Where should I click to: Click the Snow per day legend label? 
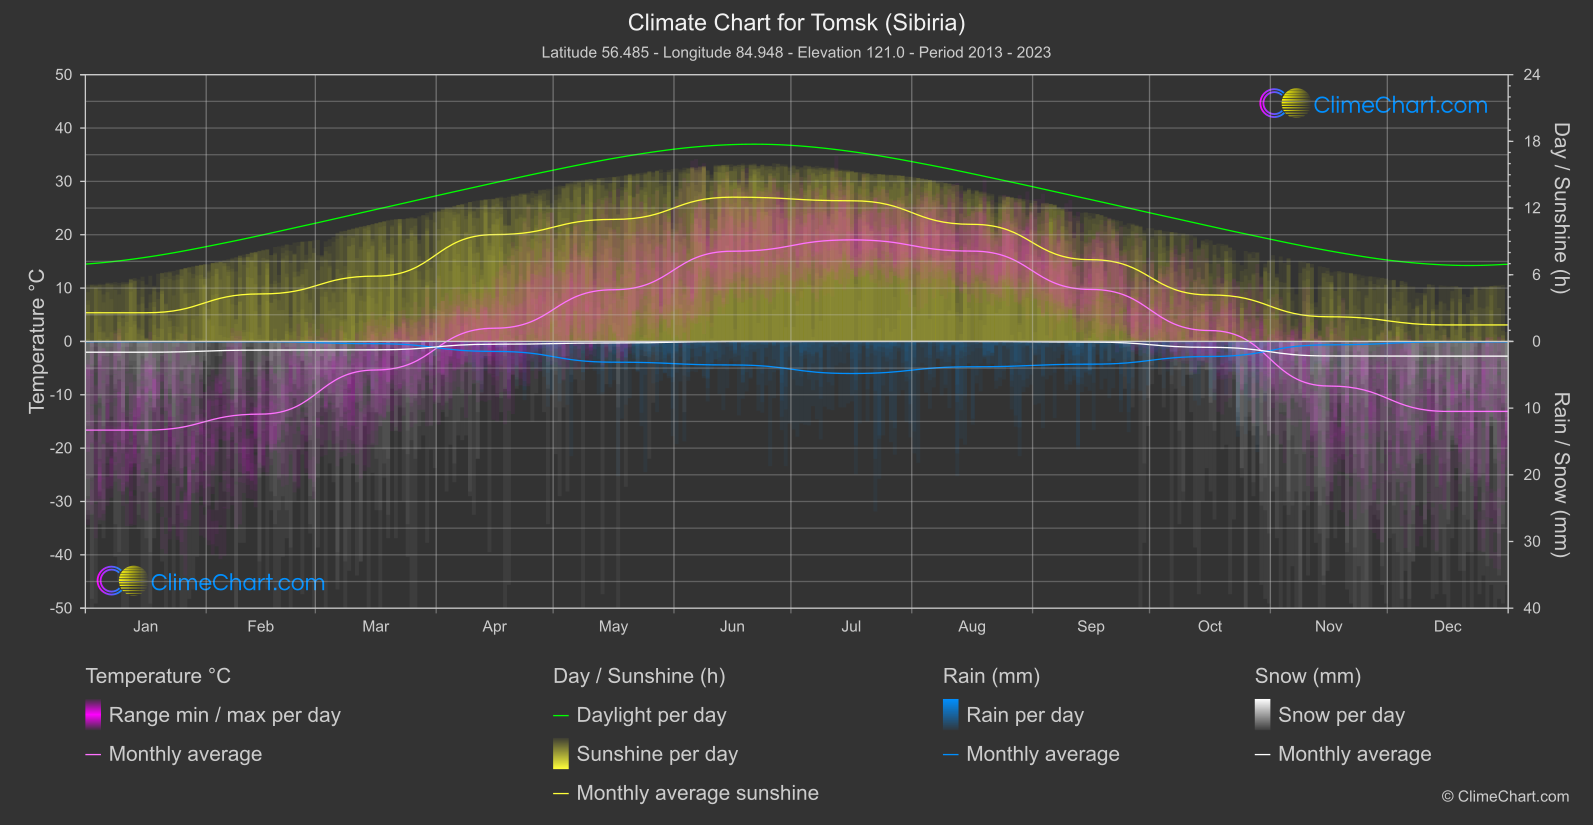(1342, 715)
